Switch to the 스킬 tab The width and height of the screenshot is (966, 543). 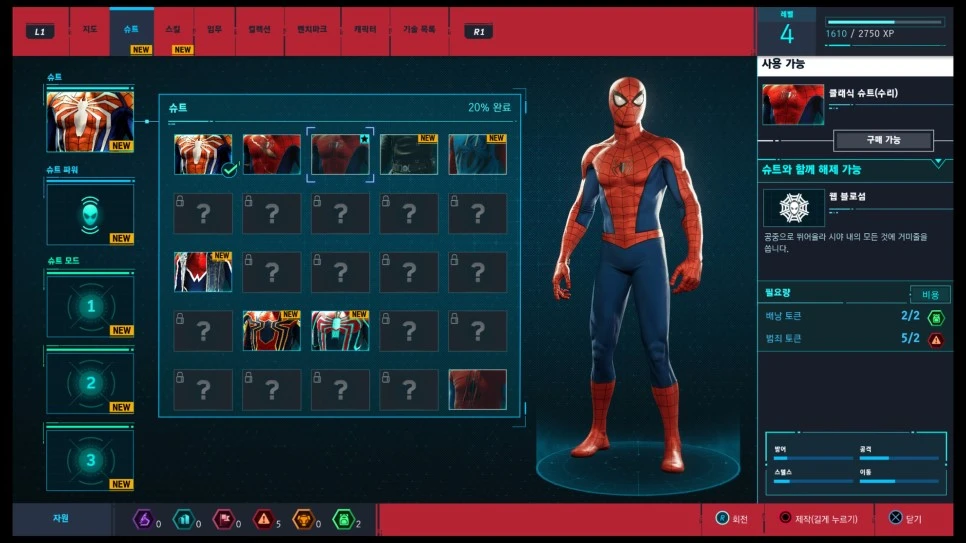tap(173, 30)
